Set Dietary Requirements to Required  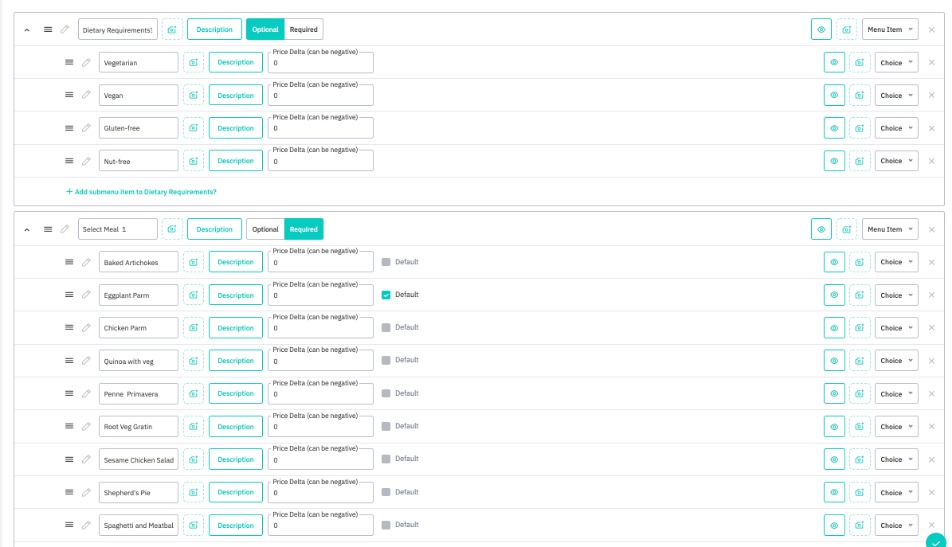pyautogui.click(x=303, y=30)
